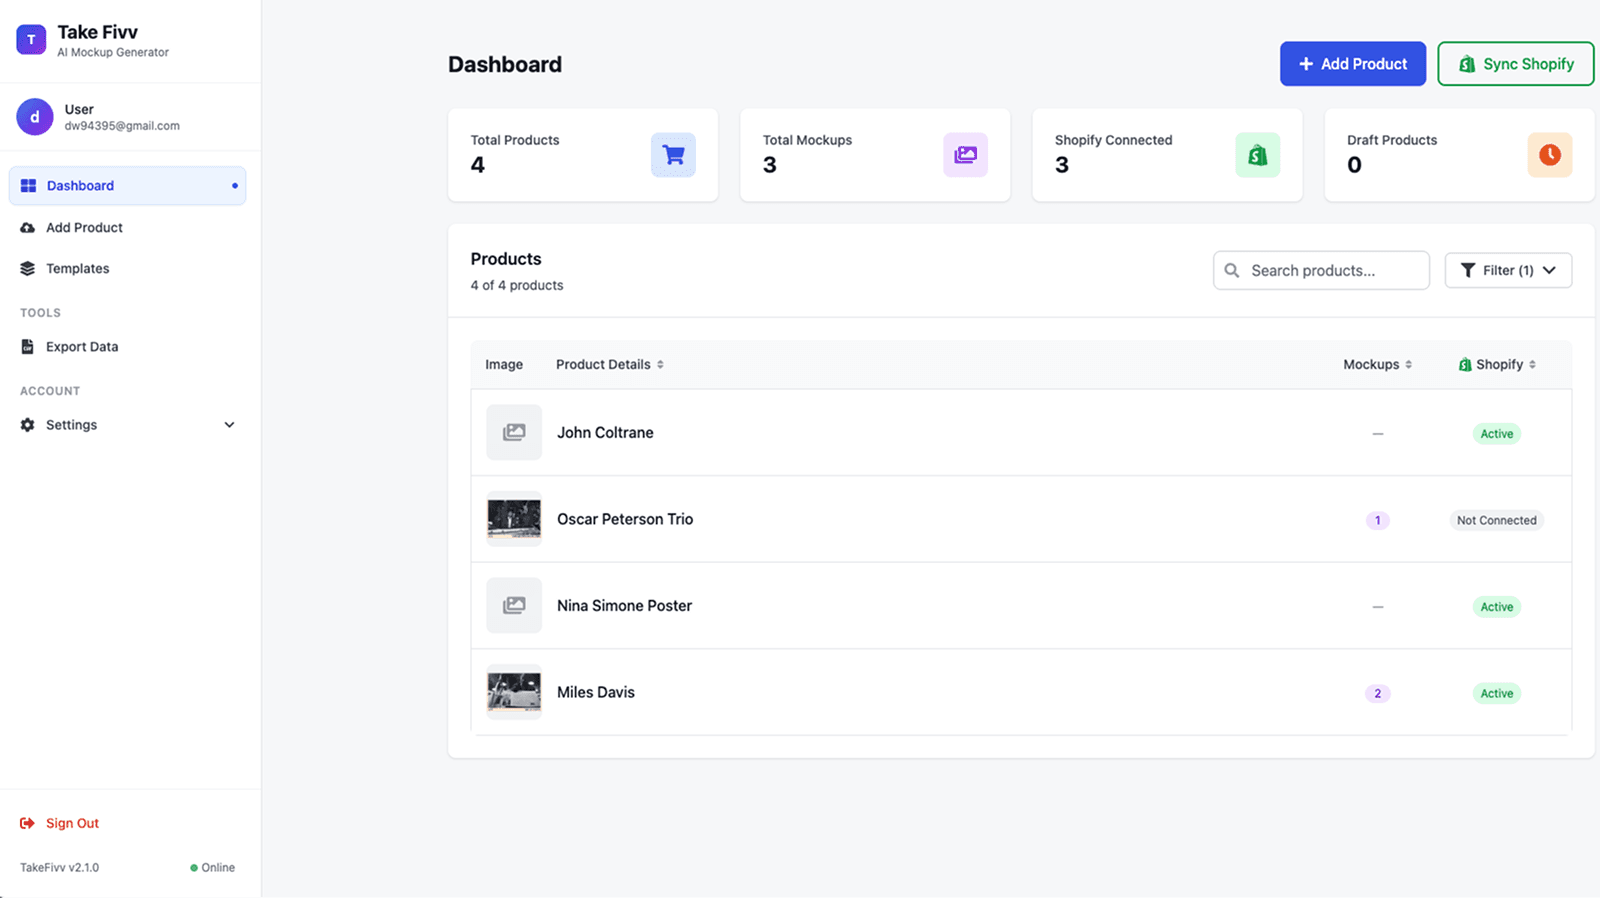Click the Shopify icon in the table header
Image resolution: width=1600 pixels, height=900 pixels.
pos(1465,365)
